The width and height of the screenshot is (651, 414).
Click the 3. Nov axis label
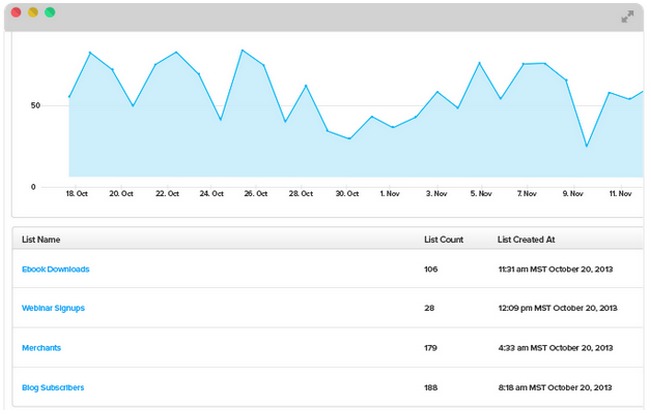(x=437, y=194)
